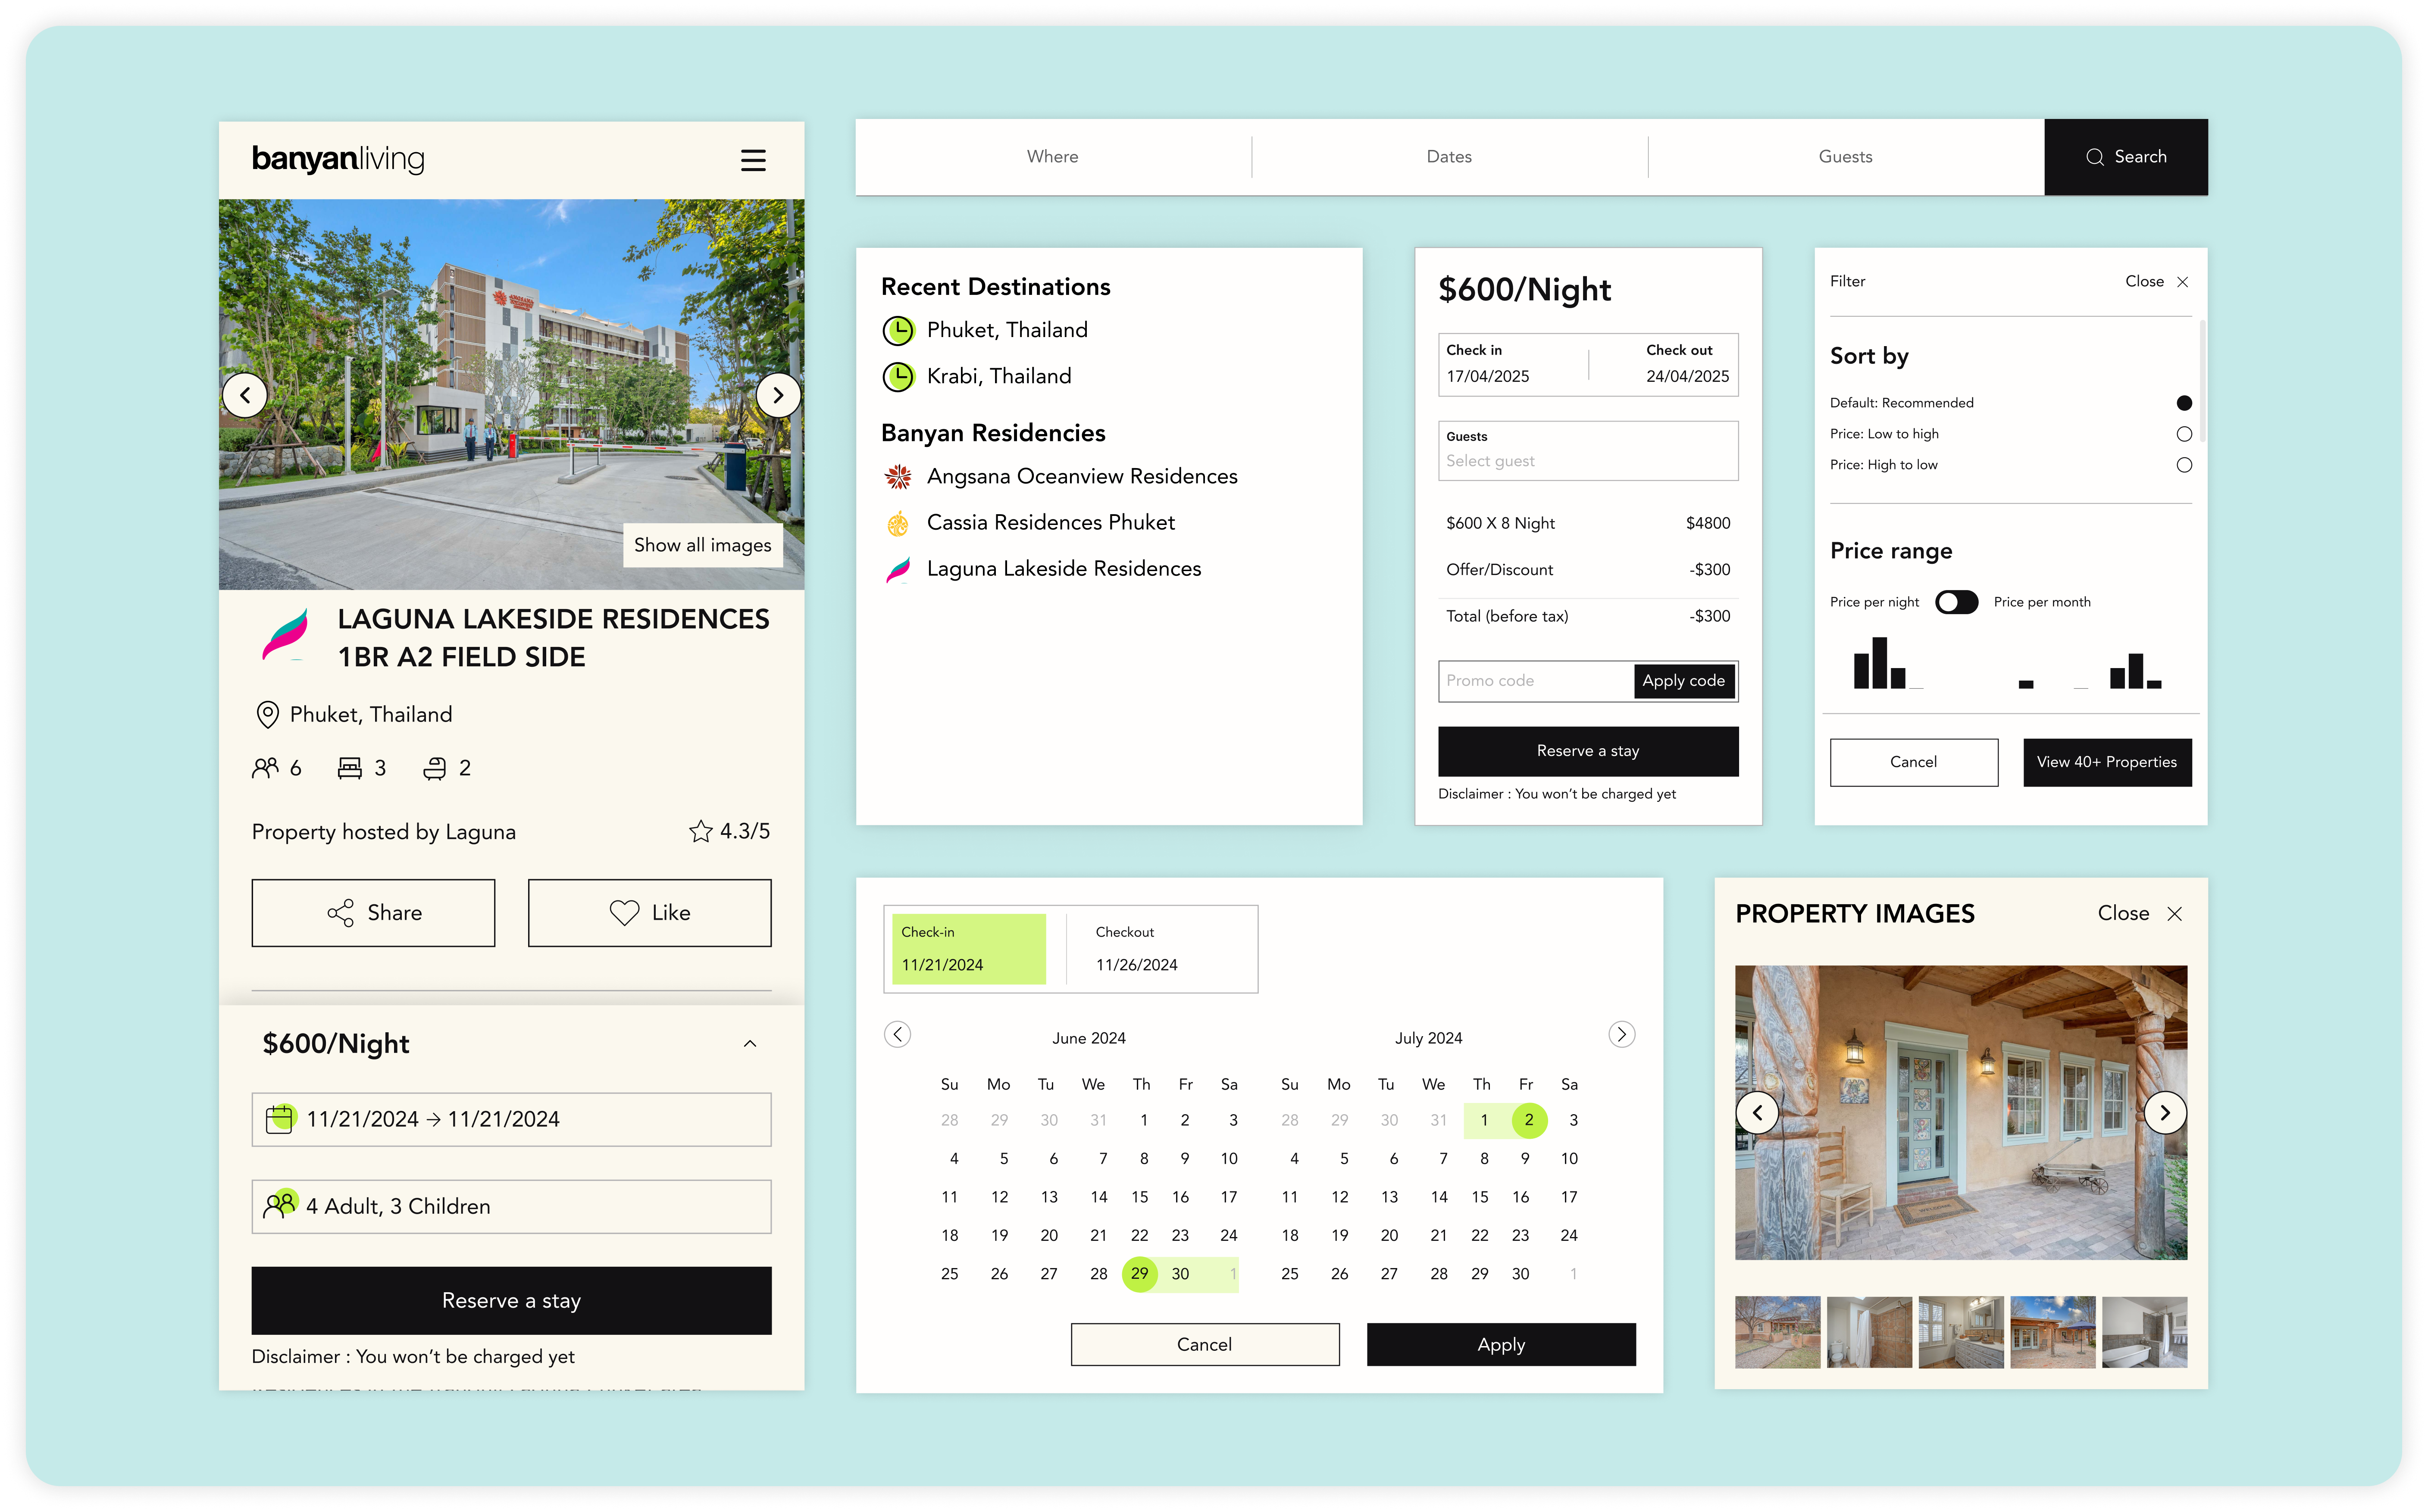Show previous image in Property Images gallery
Viewport: 2428px width, 1512px height.
coord(1757,1112)
